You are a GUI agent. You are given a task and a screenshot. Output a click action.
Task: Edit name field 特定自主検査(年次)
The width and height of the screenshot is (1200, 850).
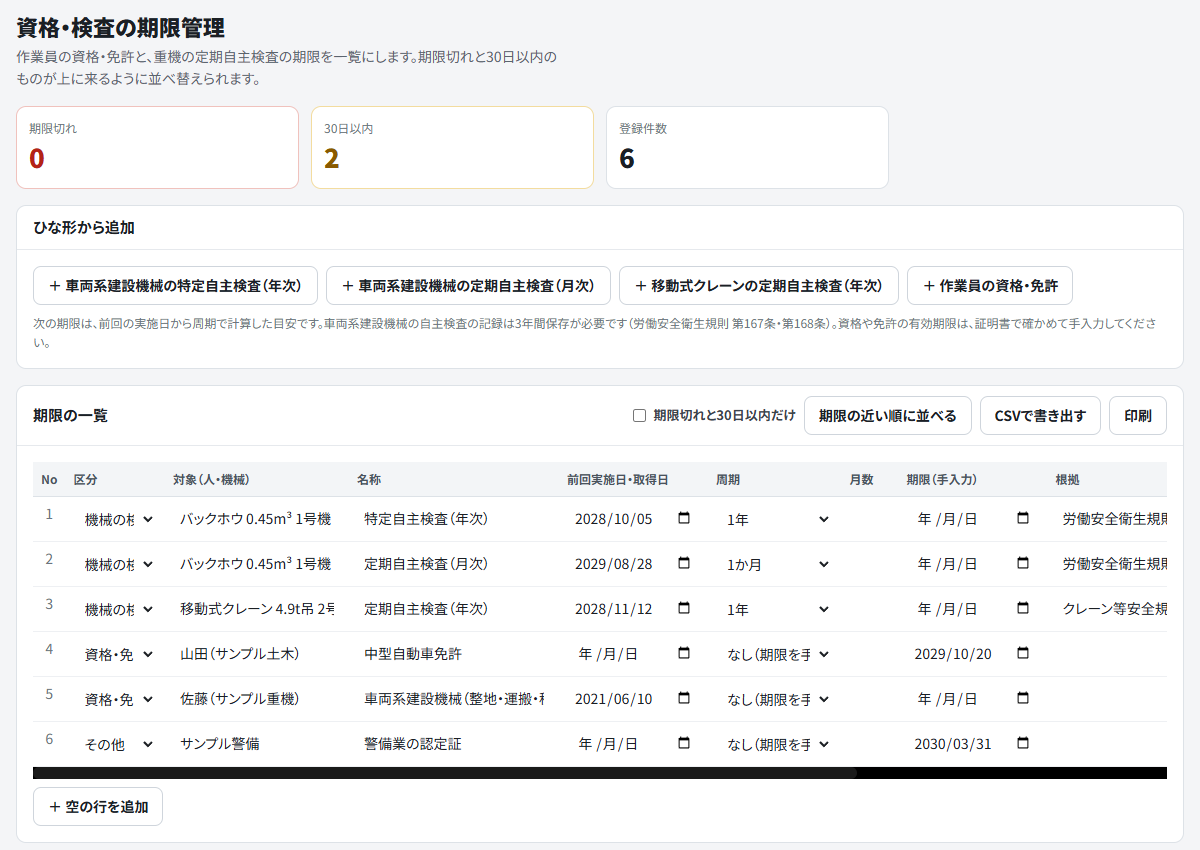(x=455, y=519)
